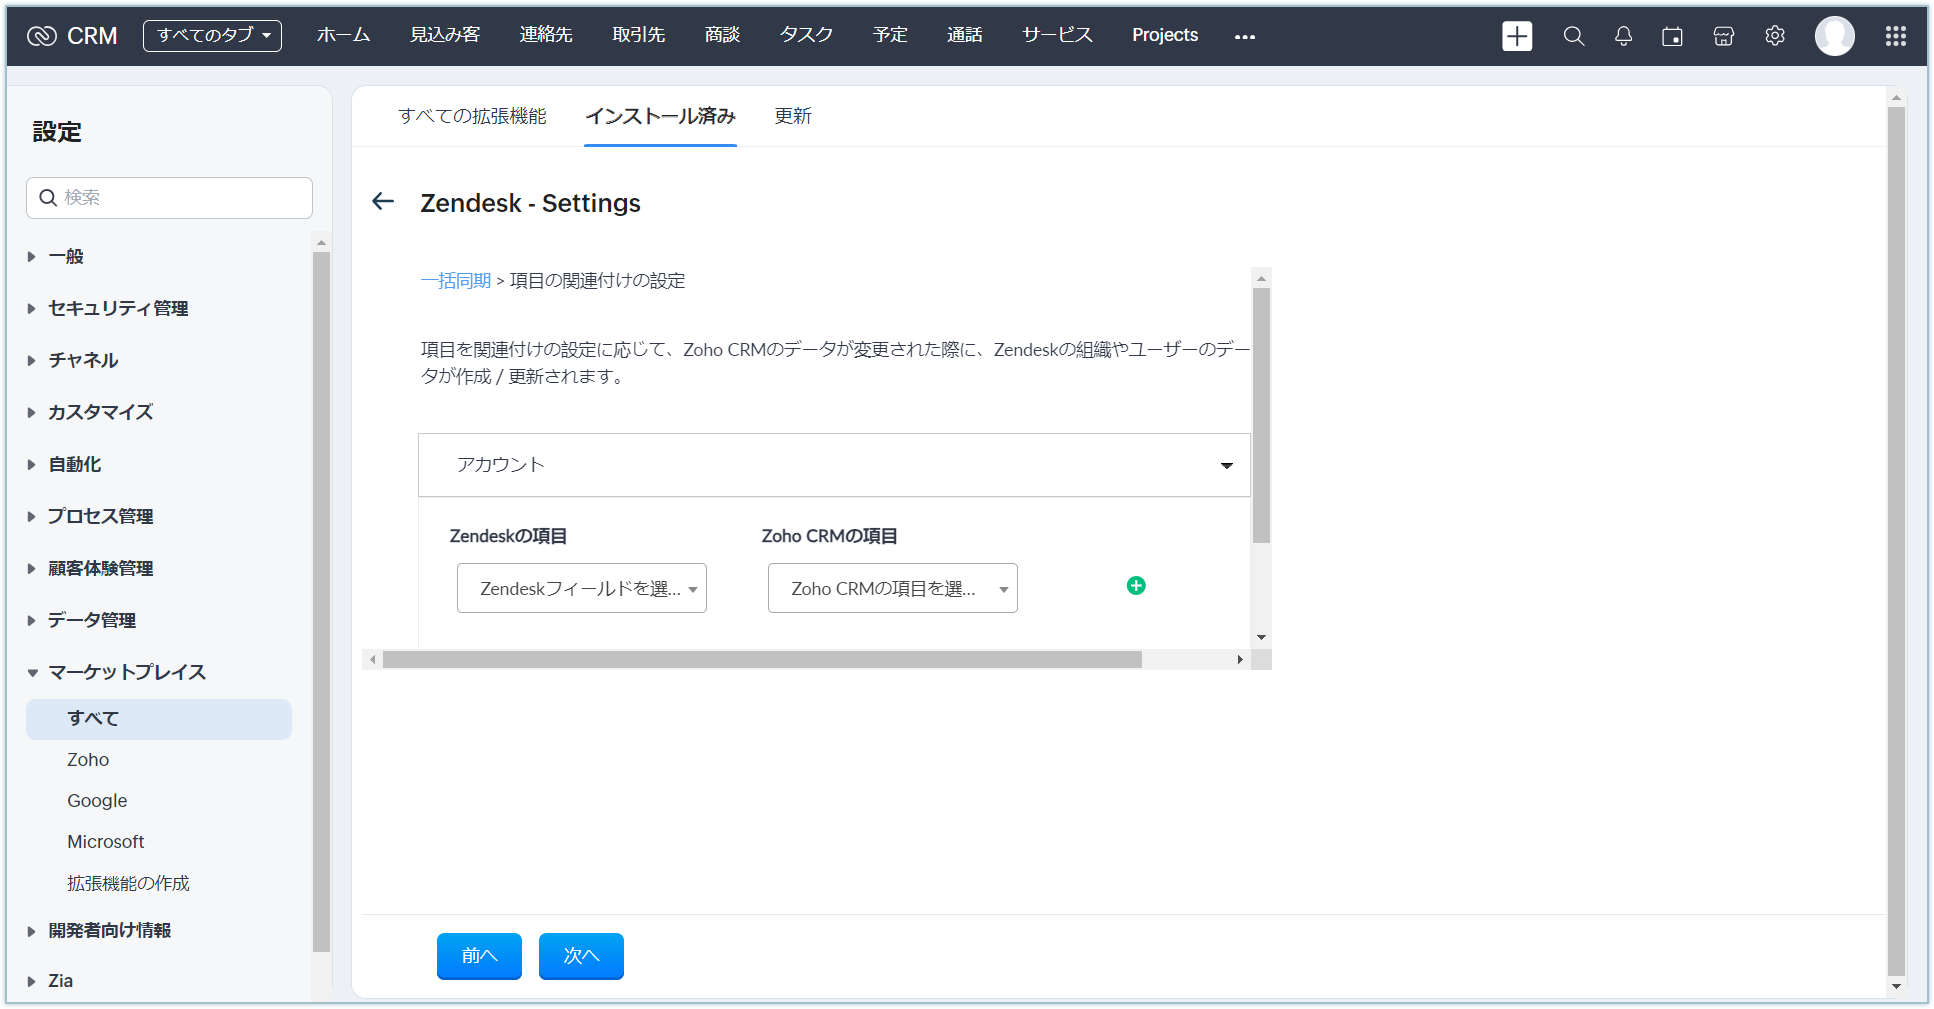Open the アカウント module dropdown
Screen dimensions: 1934x1009
834,465
